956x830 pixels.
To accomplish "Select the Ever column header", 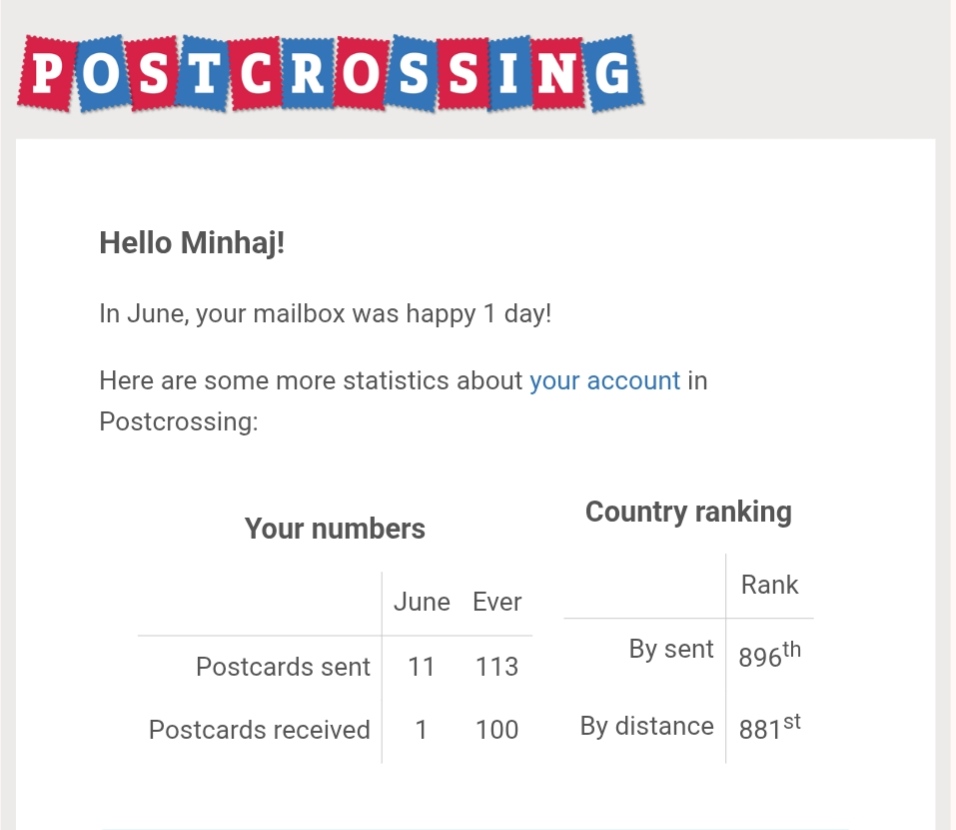I will 497,602.
